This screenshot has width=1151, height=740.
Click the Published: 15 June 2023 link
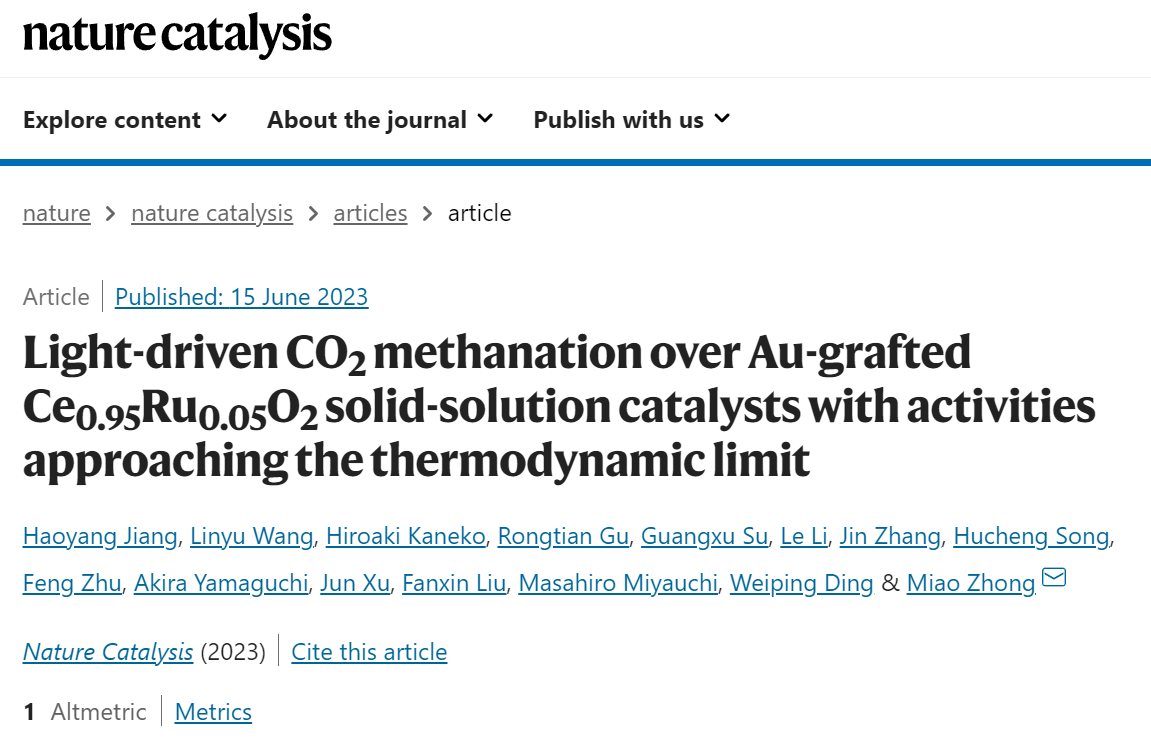pyautogui.click(x=242, y=297)
